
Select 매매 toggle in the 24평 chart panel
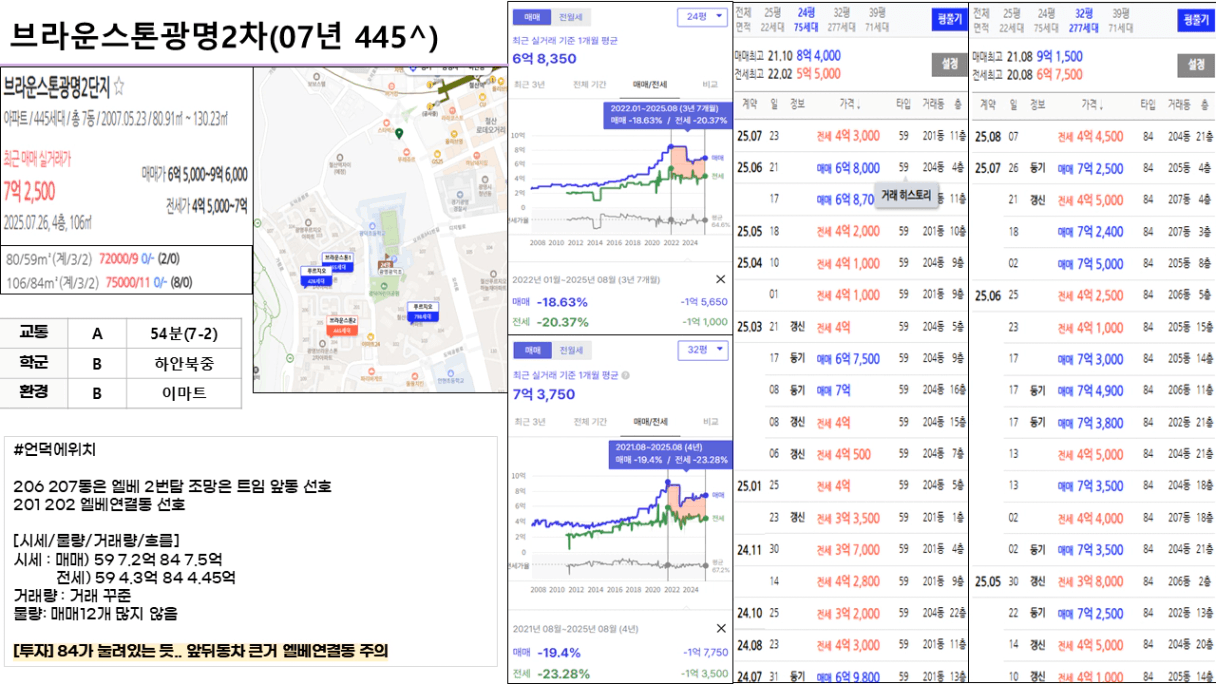point(531,17)
